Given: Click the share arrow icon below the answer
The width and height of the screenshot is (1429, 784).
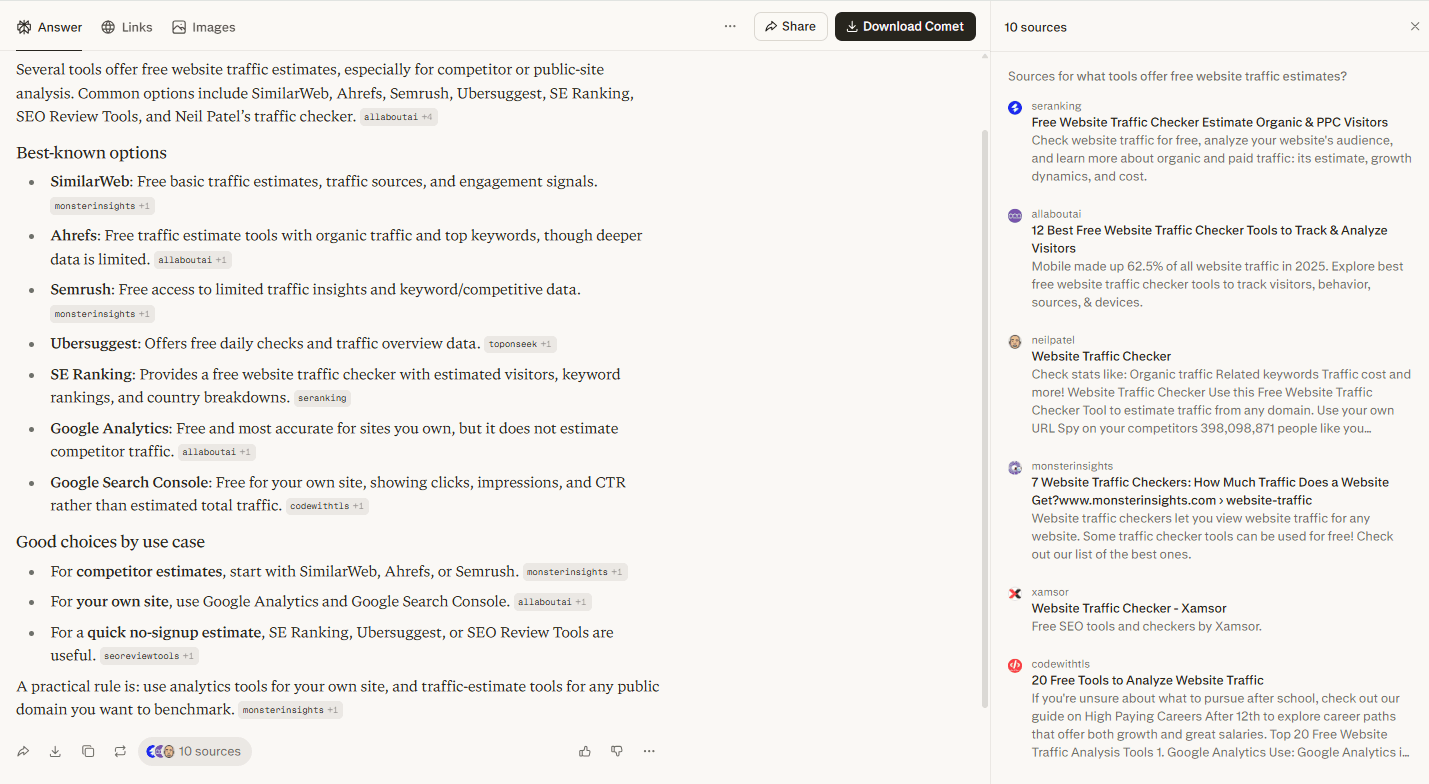Looking at the screenshot, I should 24,751.
